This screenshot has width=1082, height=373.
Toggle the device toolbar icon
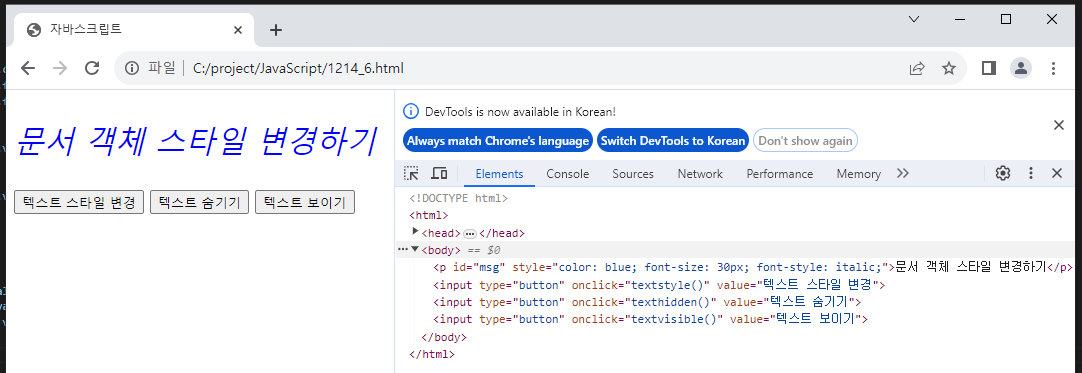click(x=439, y=173)
